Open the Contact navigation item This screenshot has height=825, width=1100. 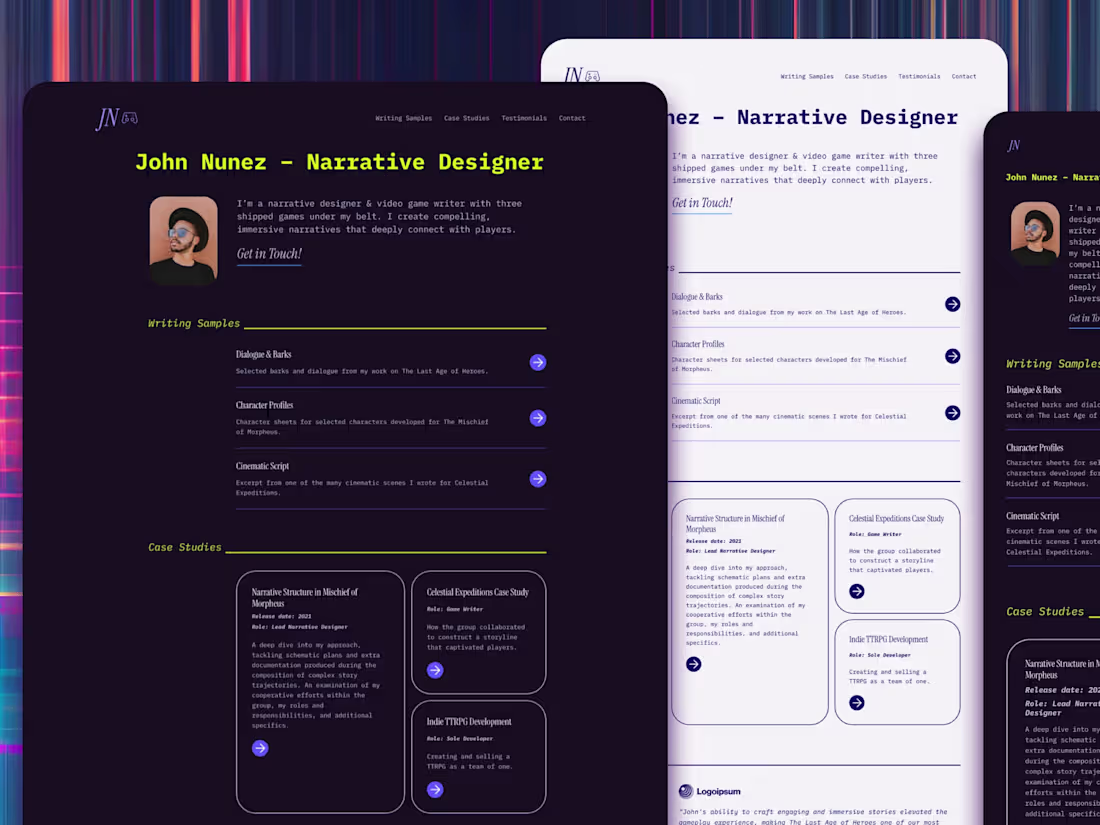[x=572, y=117]
